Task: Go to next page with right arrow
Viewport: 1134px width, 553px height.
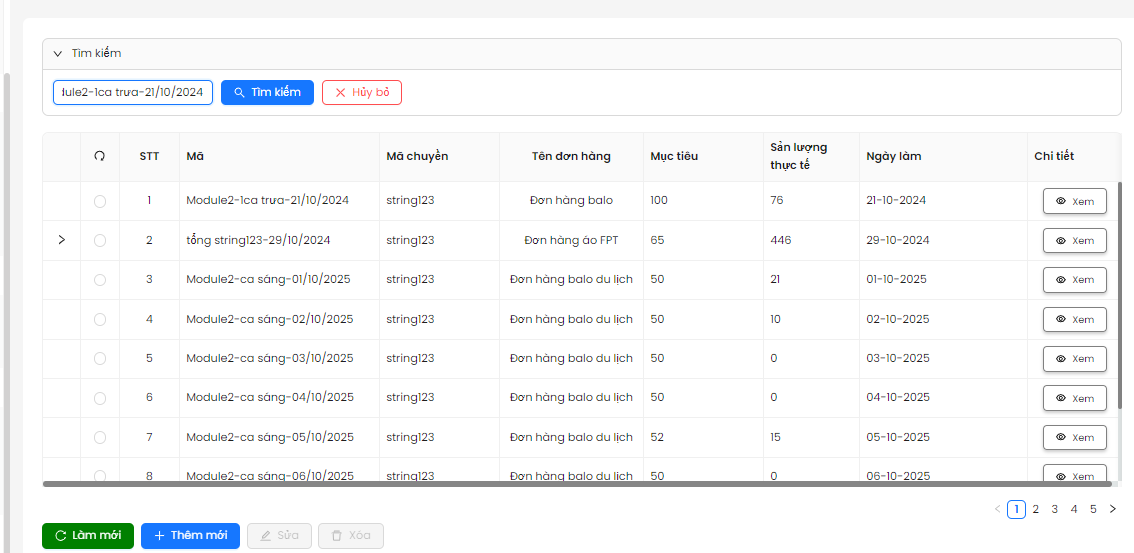Action: coord(1113,509)
